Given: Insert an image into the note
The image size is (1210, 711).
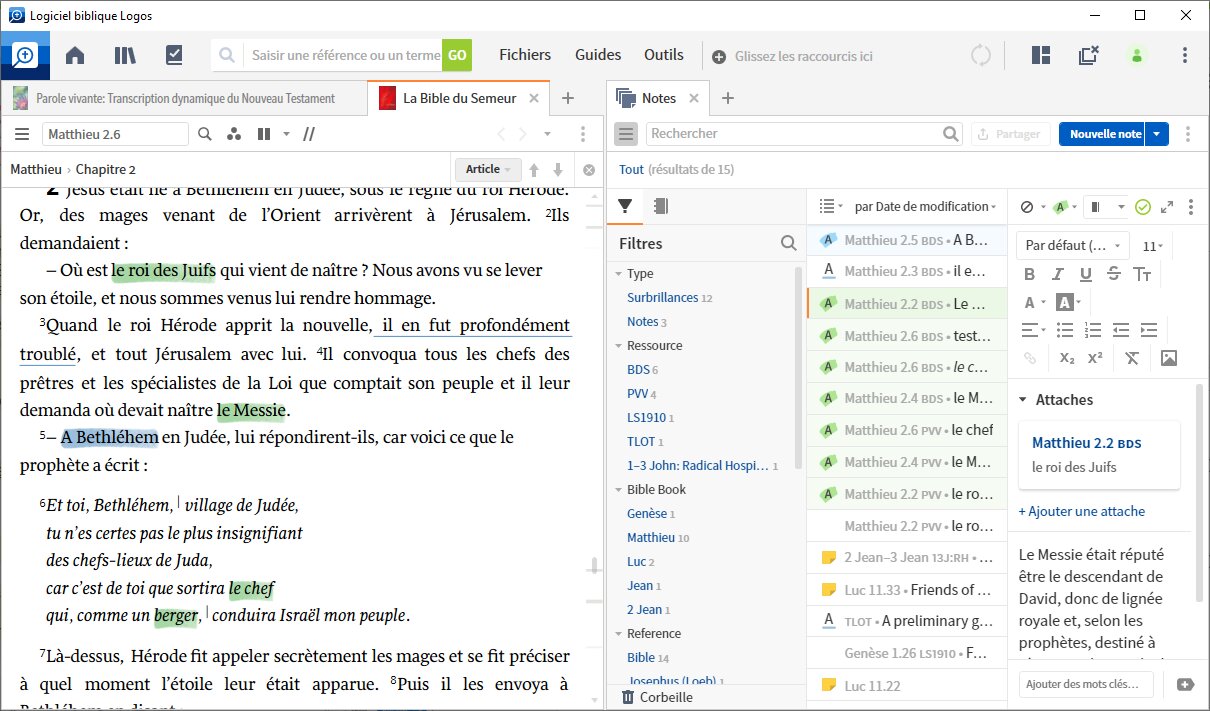Looking at the screenshot, I should click(1169, 358).
